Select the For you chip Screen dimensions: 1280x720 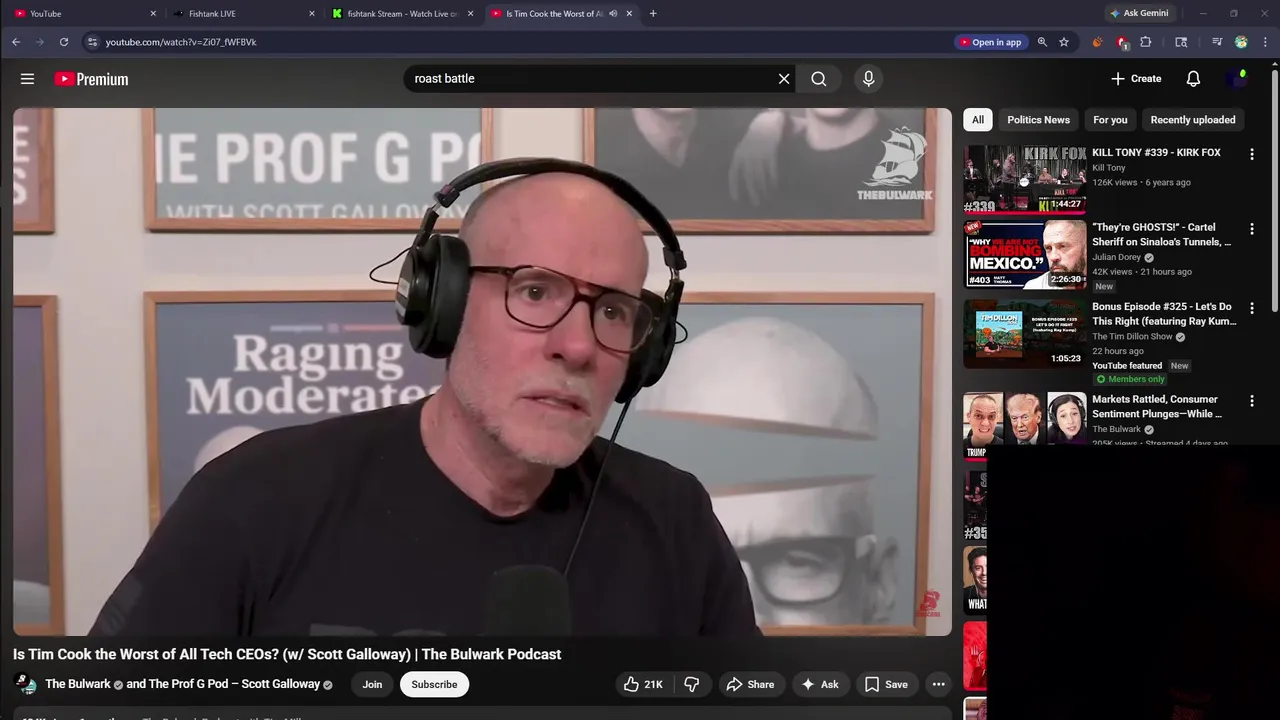point(1110,120)
